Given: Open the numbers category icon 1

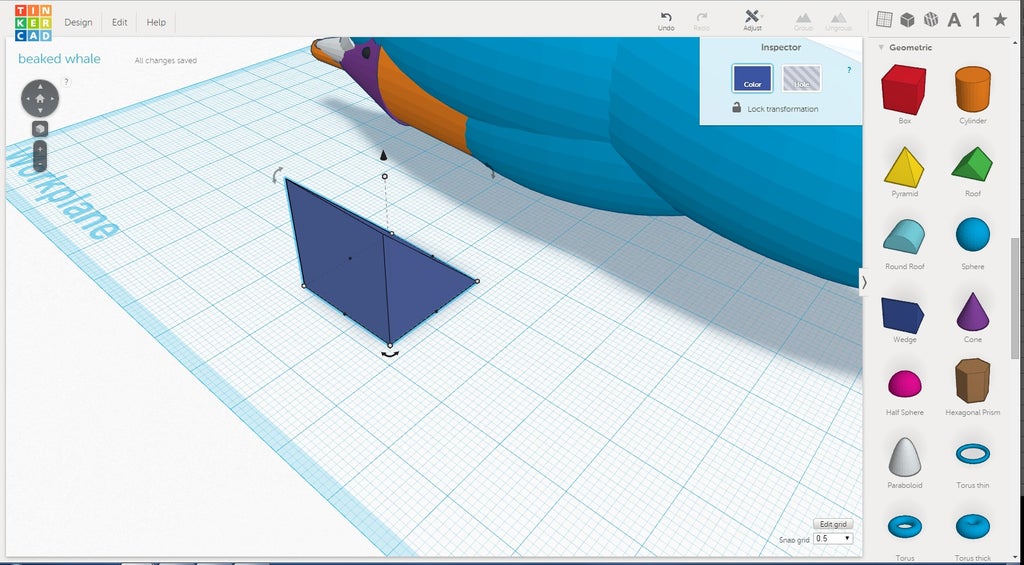Looking at the screenshot, I should pyautogui.click(x=976, y=20).
